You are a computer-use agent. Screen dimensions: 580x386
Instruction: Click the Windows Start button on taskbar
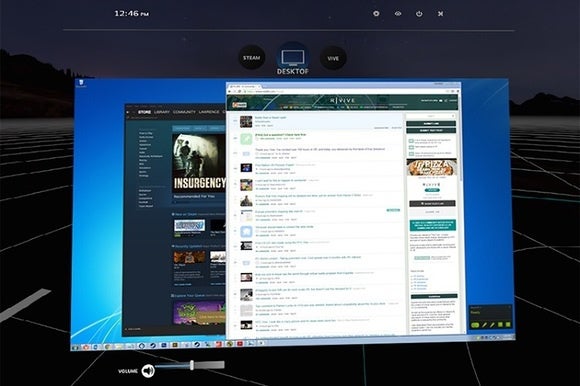[x=75, y=347]
